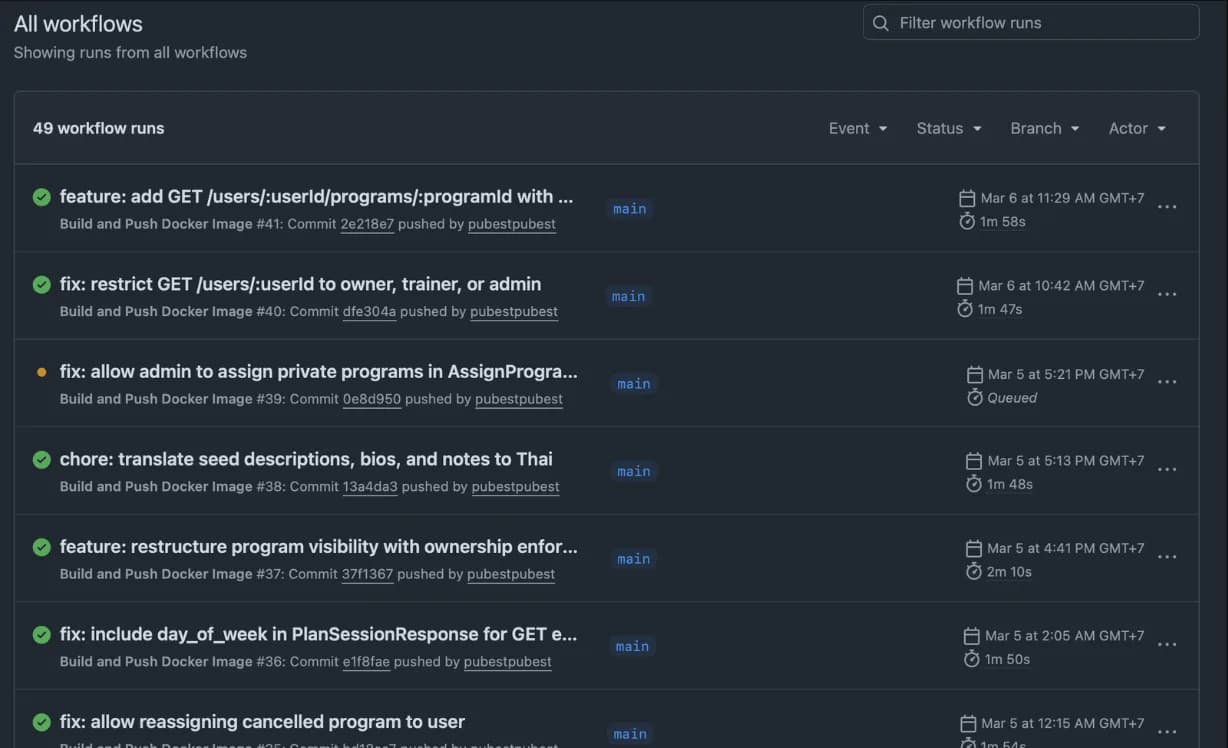This screenshot has width=1228, height=748.
Task: Open pubestpubest profile in run #36 row
Action: (x=508, y=662)
